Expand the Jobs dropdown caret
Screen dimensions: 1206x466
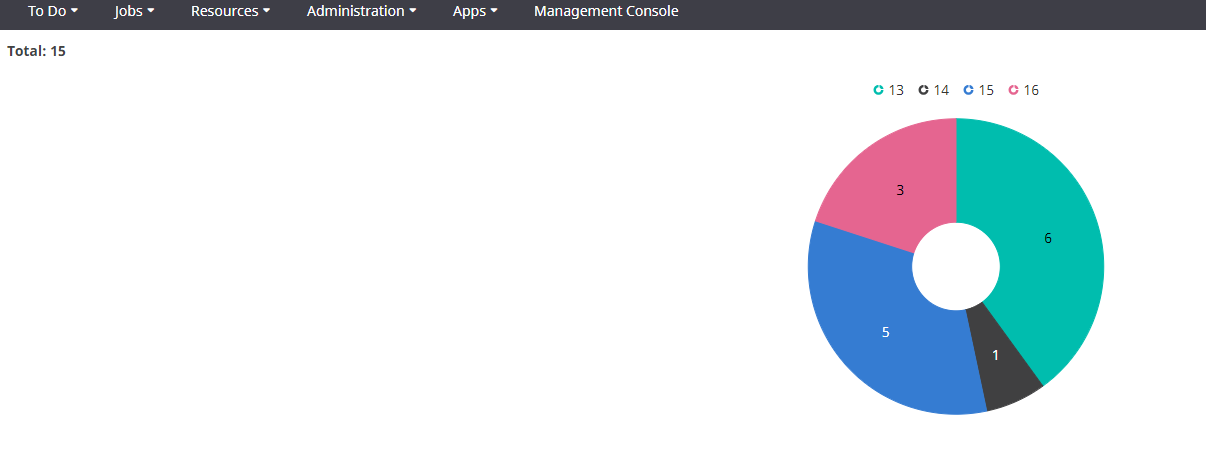(151, 12)
